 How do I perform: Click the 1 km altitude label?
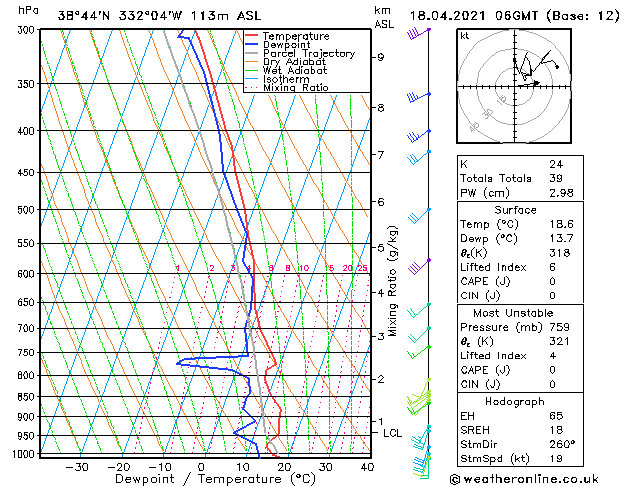380,421
